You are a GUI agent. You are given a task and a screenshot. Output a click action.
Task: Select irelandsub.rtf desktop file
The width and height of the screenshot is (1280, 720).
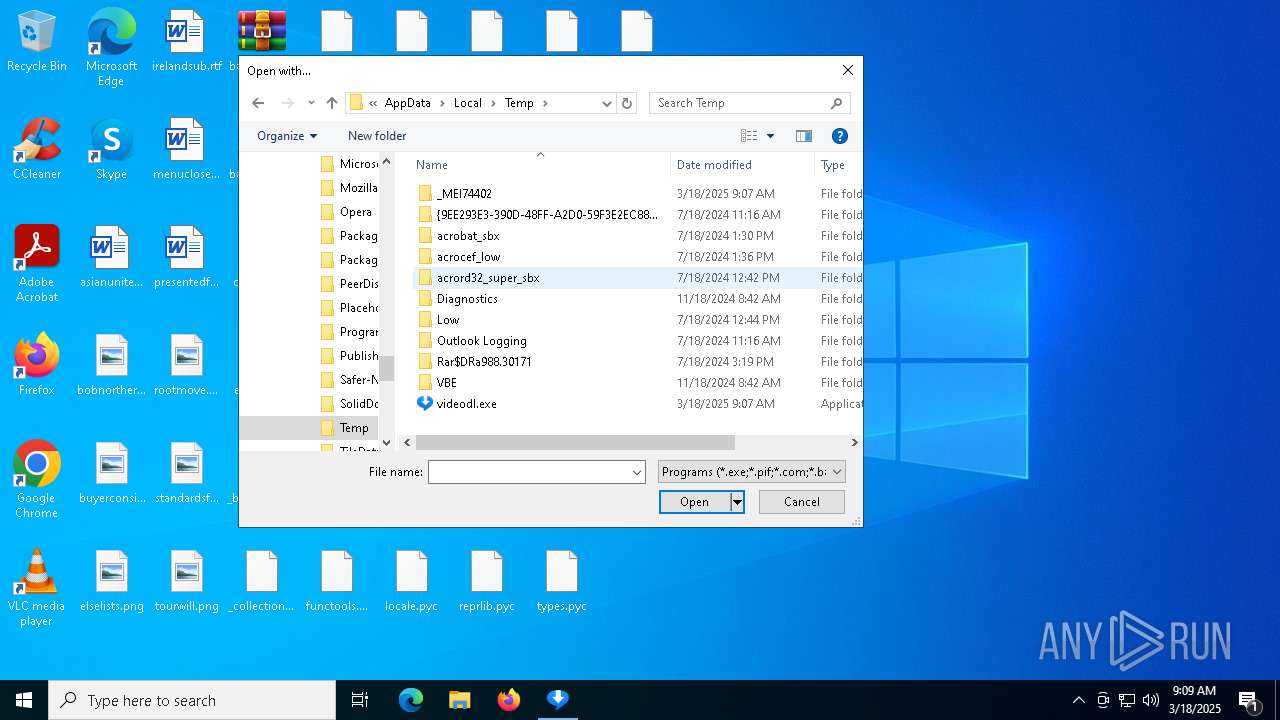(x=186, y=42)
